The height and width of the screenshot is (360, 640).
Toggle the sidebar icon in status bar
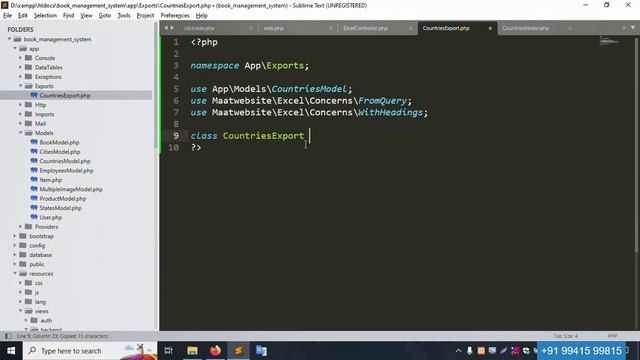(x=8, y=336)
